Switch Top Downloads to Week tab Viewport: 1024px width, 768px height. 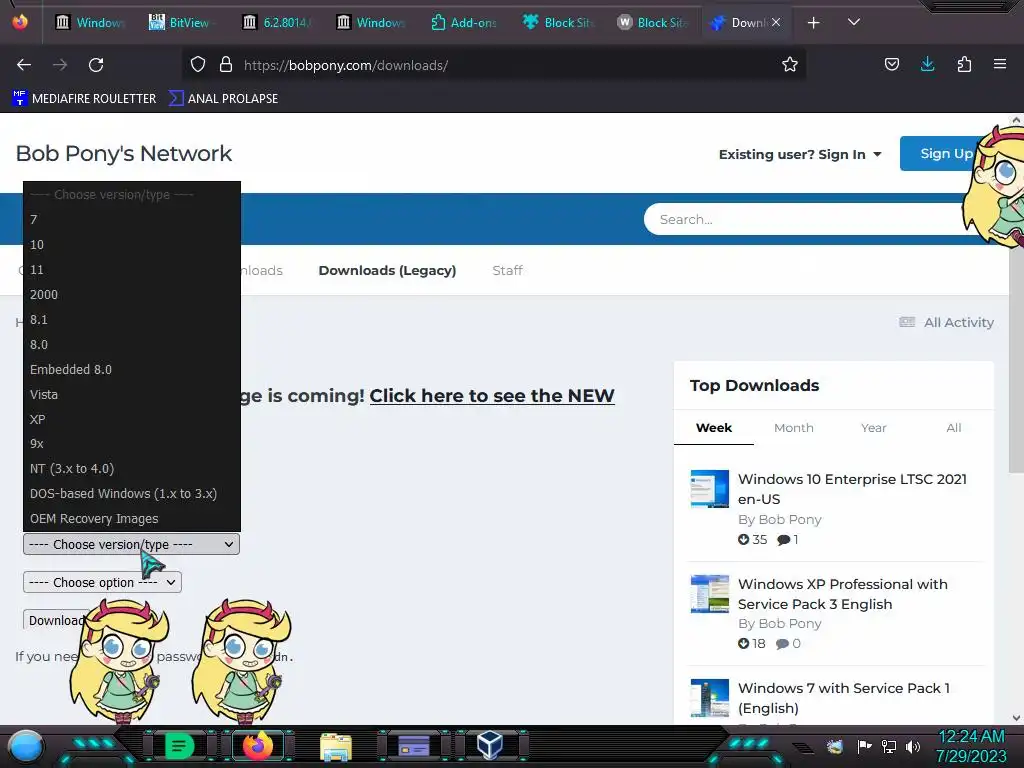pos(714,428)
